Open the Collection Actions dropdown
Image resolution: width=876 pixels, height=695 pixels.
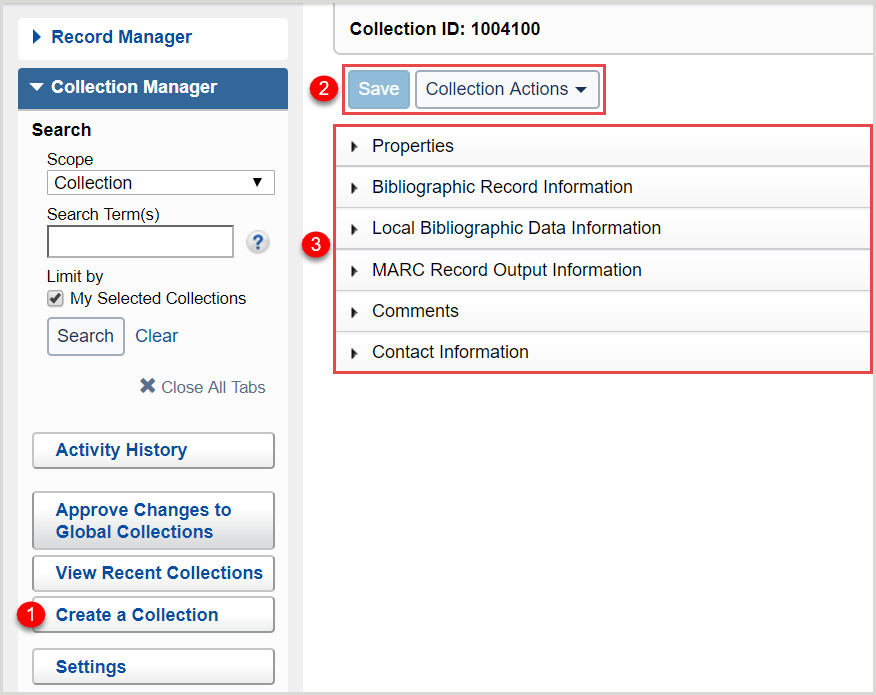click(507, 89)
